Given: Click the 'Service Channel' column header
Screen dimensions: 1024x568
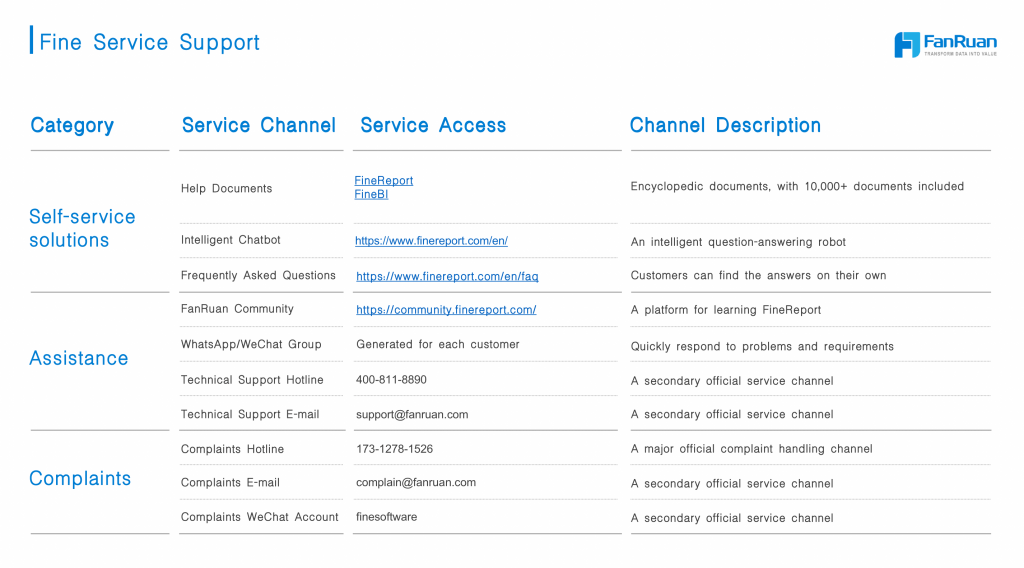Looking at the screenshot, I should coord(259,125).
